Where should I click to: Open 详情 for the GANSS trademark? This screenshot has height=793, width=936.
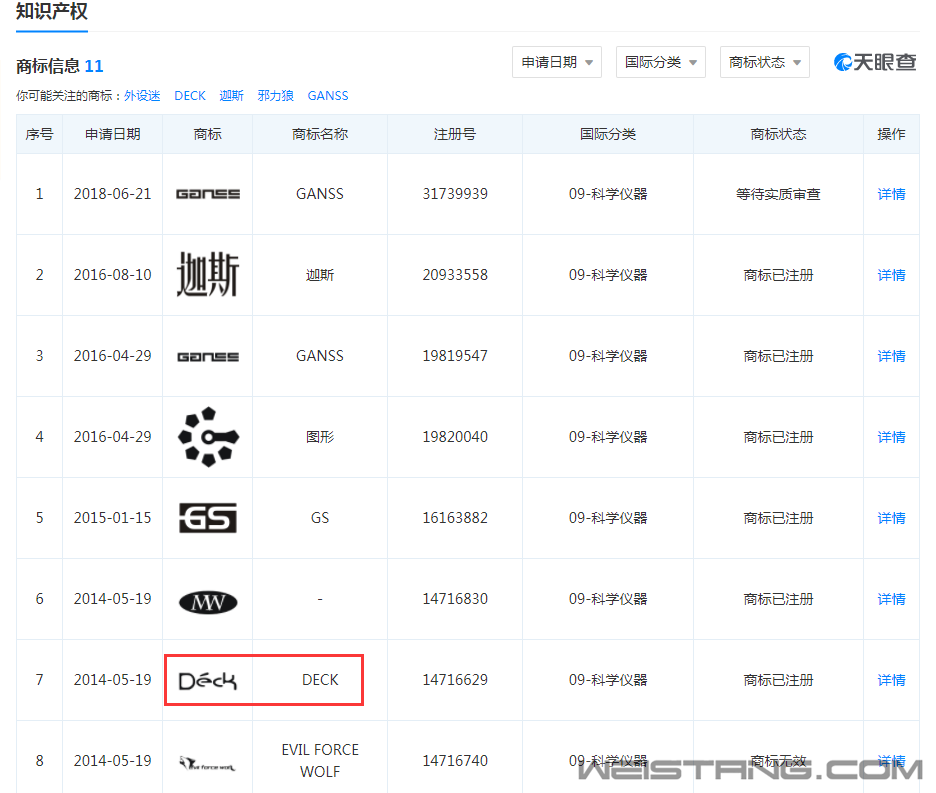click(x=890, y=193)
